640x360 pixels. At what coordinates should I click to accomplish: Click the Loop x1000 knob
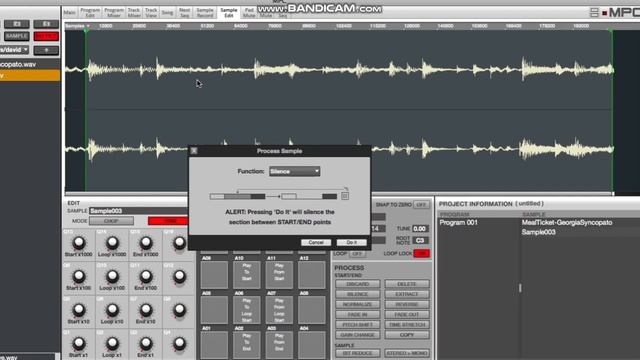click(x=112, y=243)
